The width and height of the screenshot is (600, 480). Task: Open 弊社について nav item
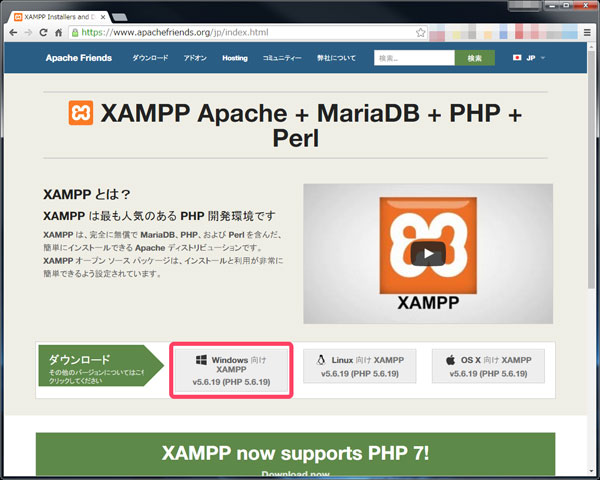336,58
